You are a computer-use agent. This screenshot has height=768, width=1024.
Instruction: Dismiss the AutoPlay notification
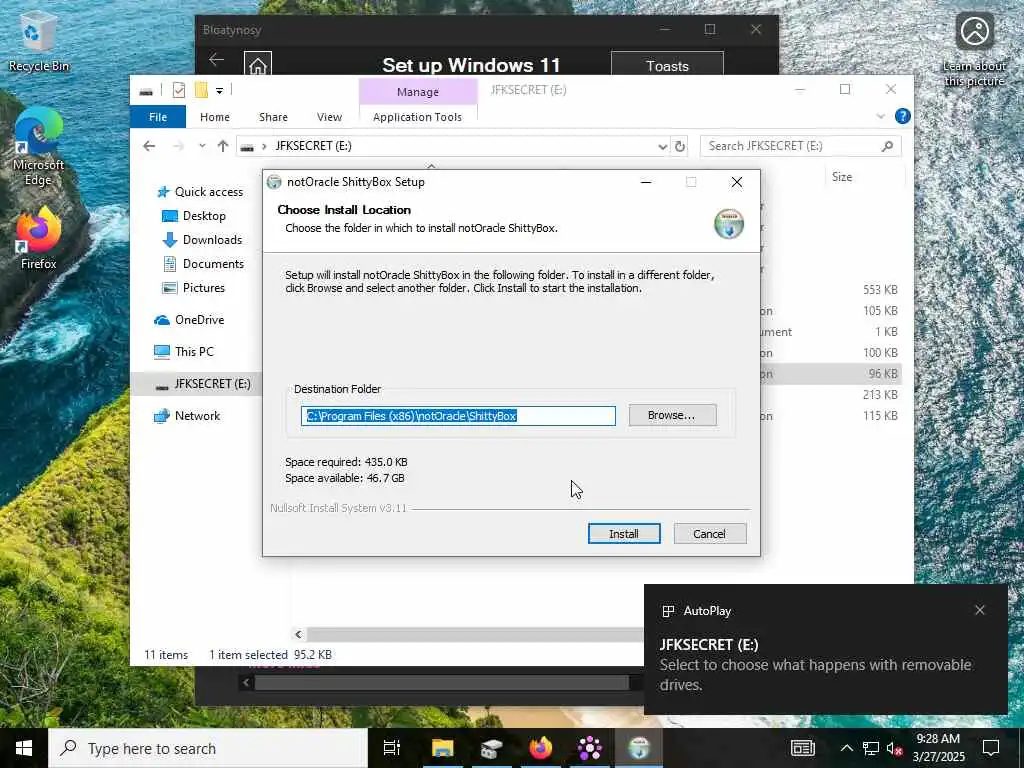980,610
